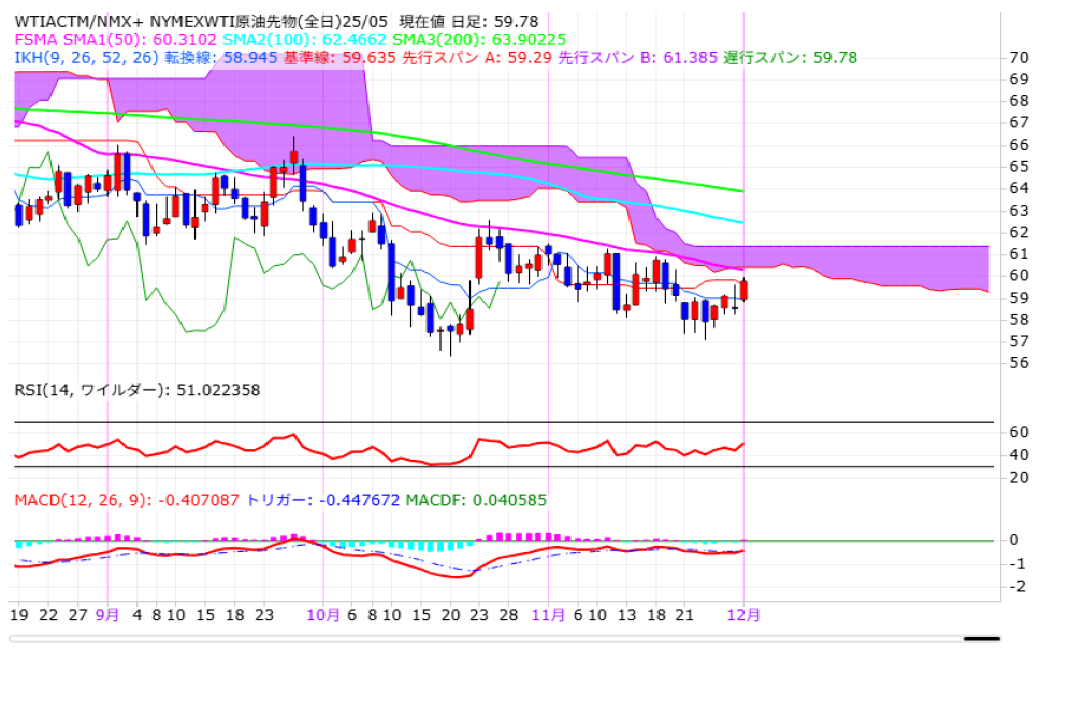Click the 11月 month label on the time axis
The width and height of the screenshot is (1080, 703).
click(x=548, y=615)
